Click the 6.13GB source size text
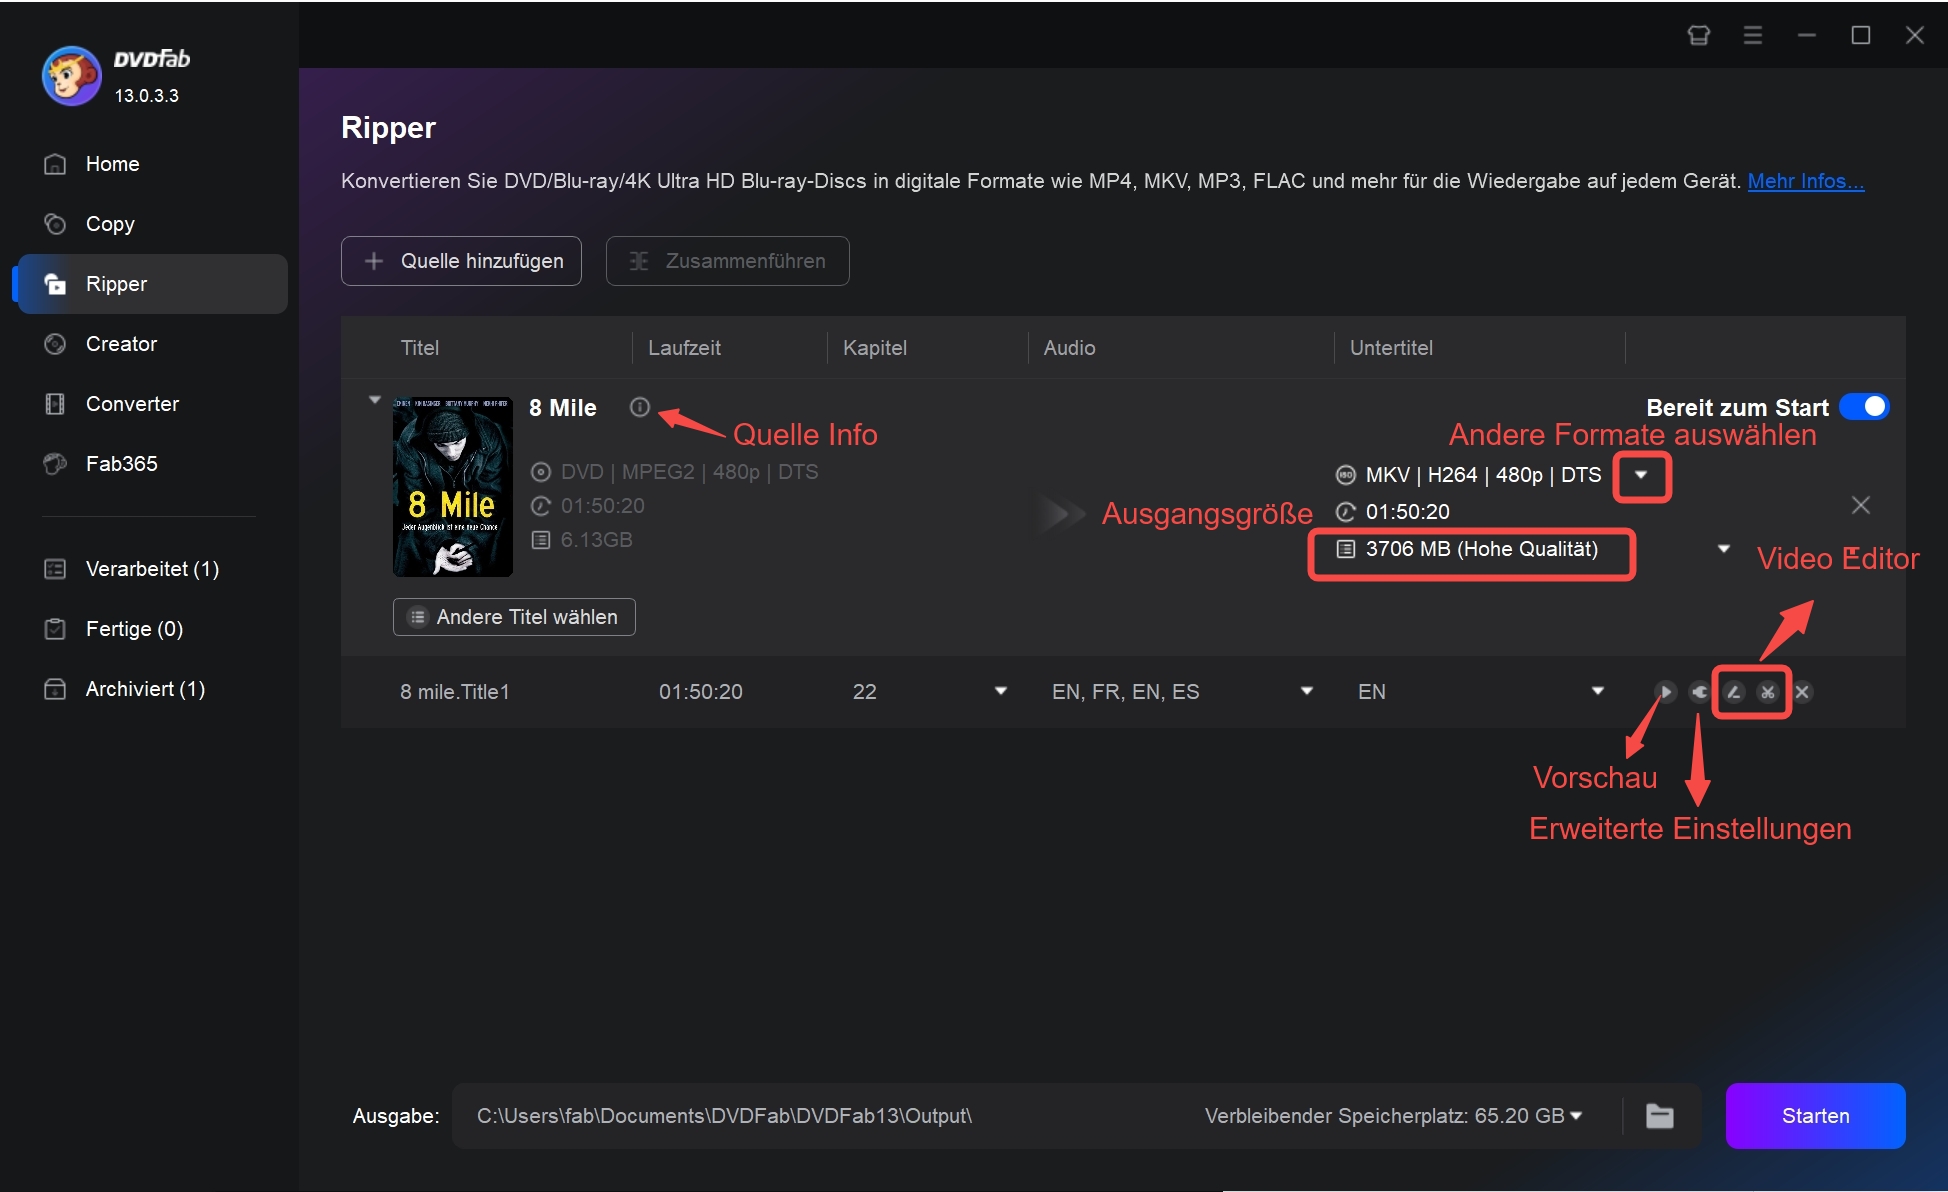The image size is (1948, 1192). [597, 540]
